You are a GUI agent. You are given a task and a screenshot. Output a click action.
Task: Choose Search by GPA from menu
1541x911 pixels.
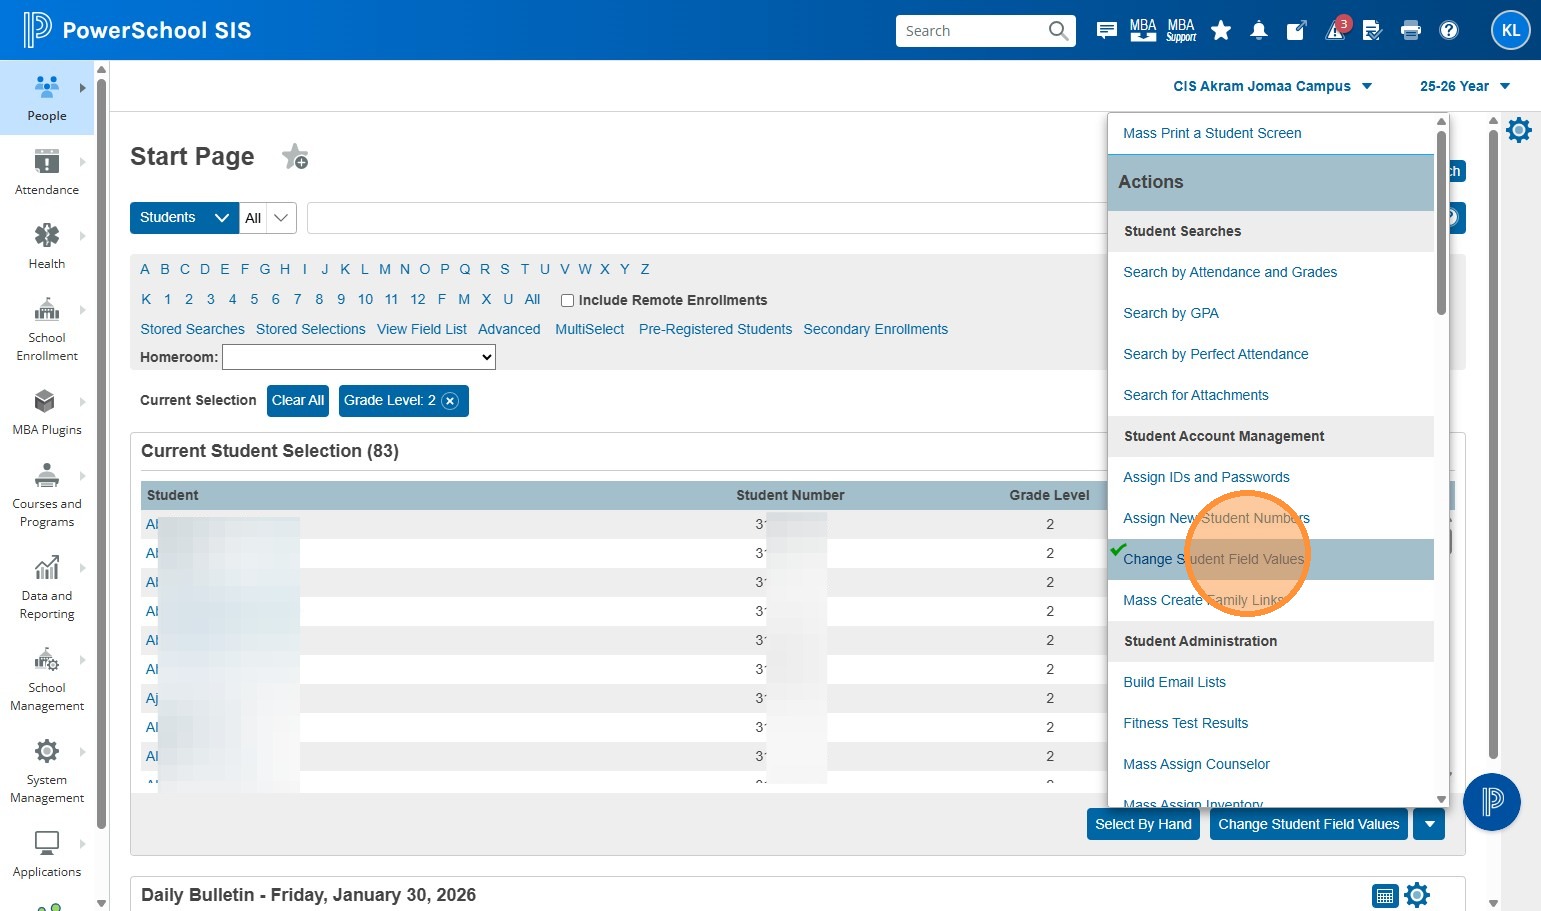pyautogui.click(x=1170, y=313)
